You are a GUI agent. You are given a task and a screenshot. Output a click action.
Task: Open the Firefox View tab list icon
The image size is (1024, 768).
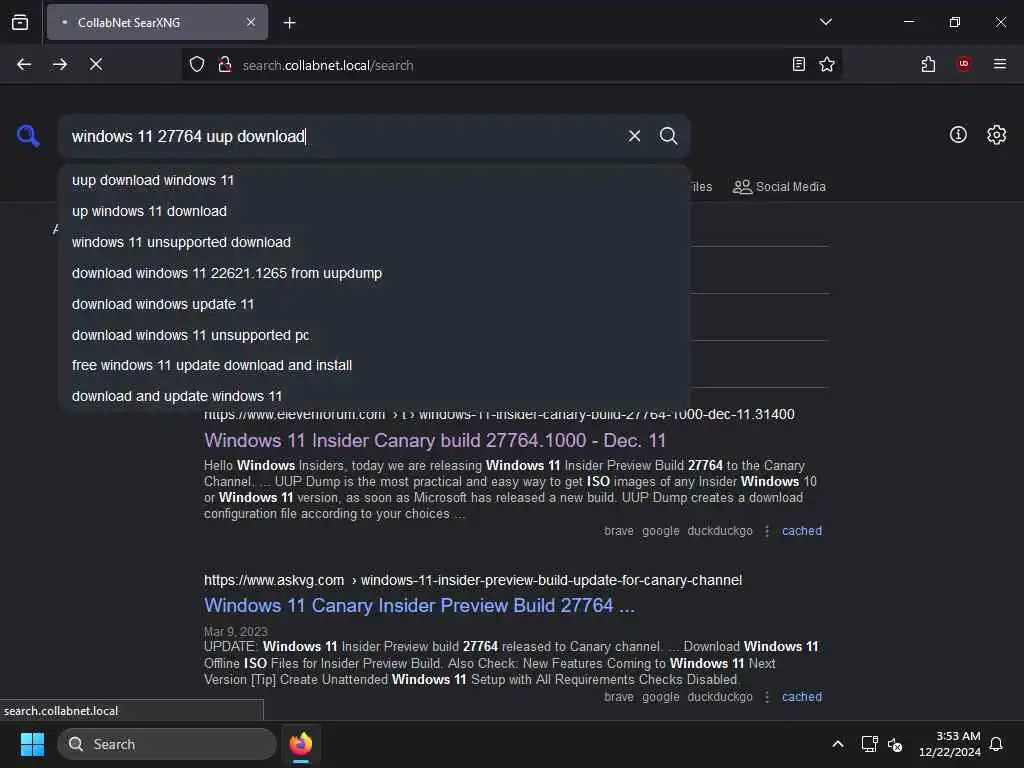coord(20,22)
